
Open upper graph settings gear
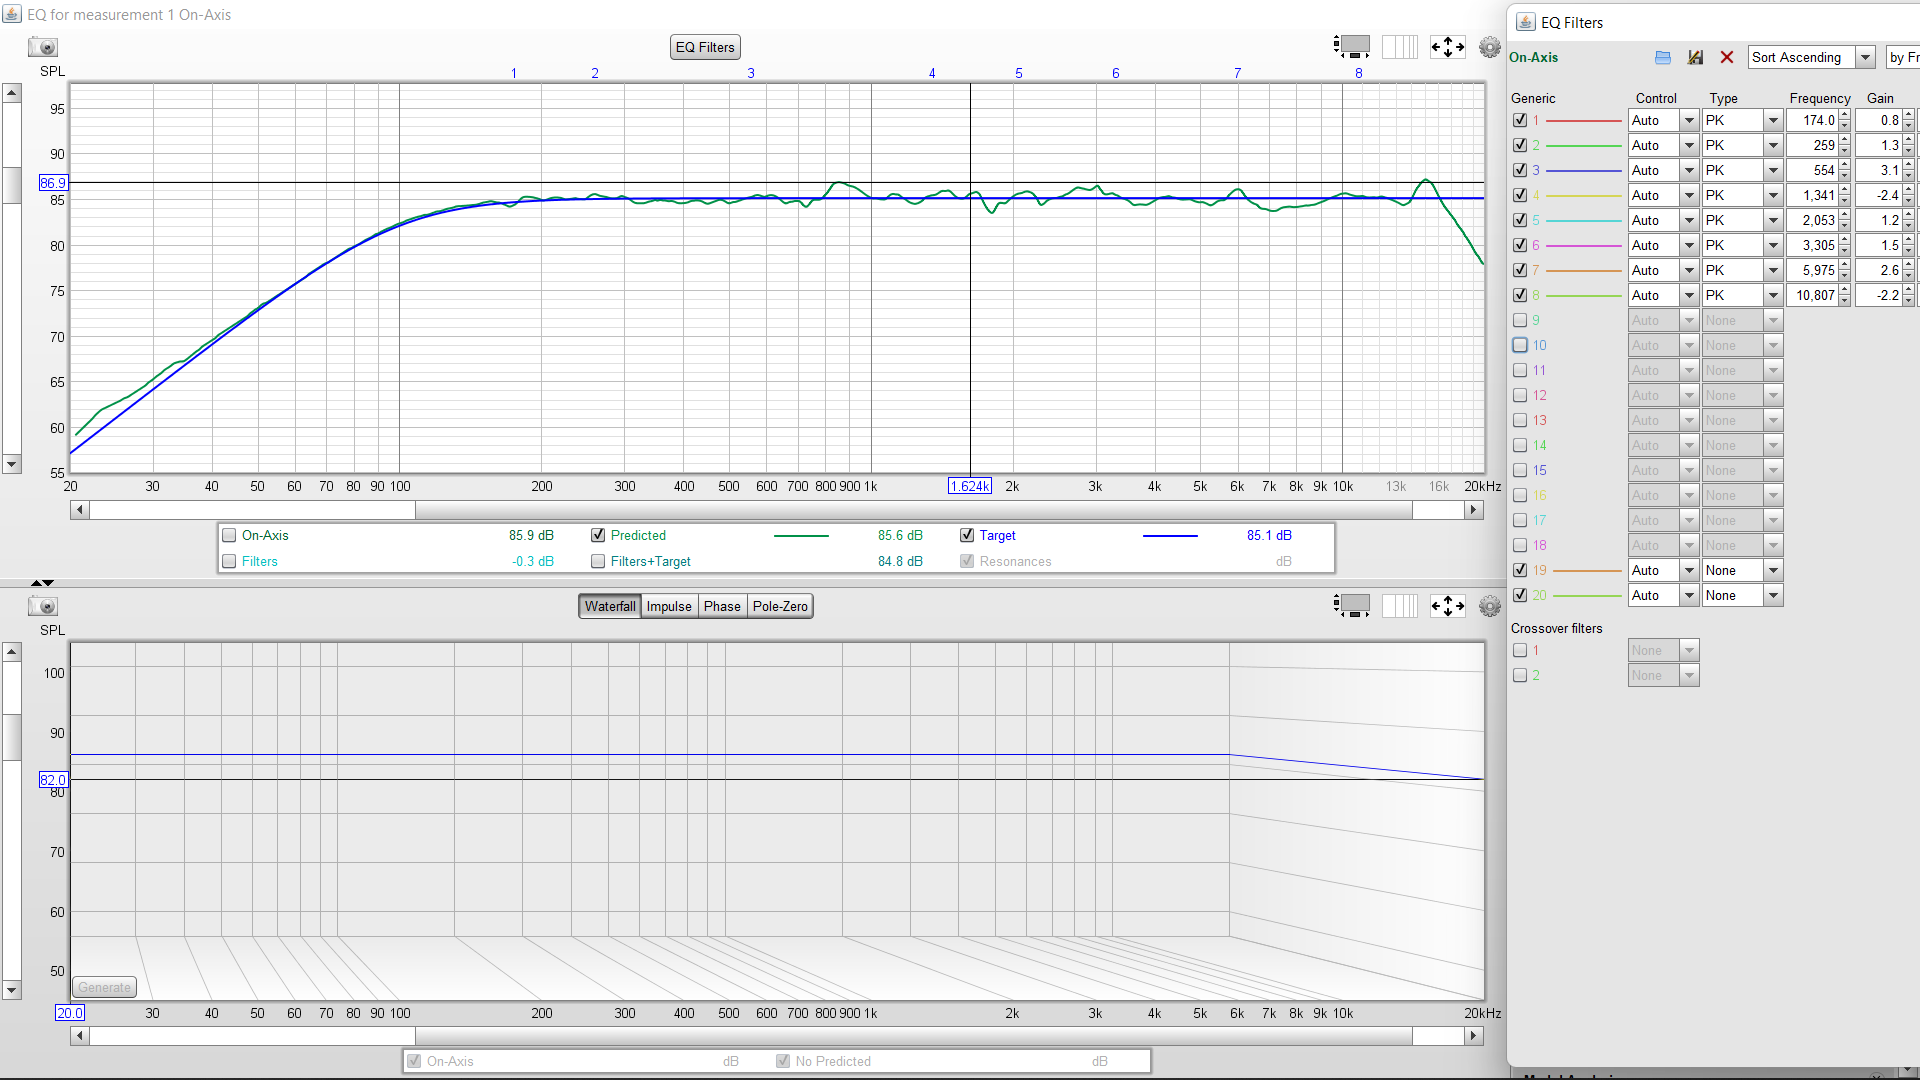pyautogui.click(x=1490, y=47)
